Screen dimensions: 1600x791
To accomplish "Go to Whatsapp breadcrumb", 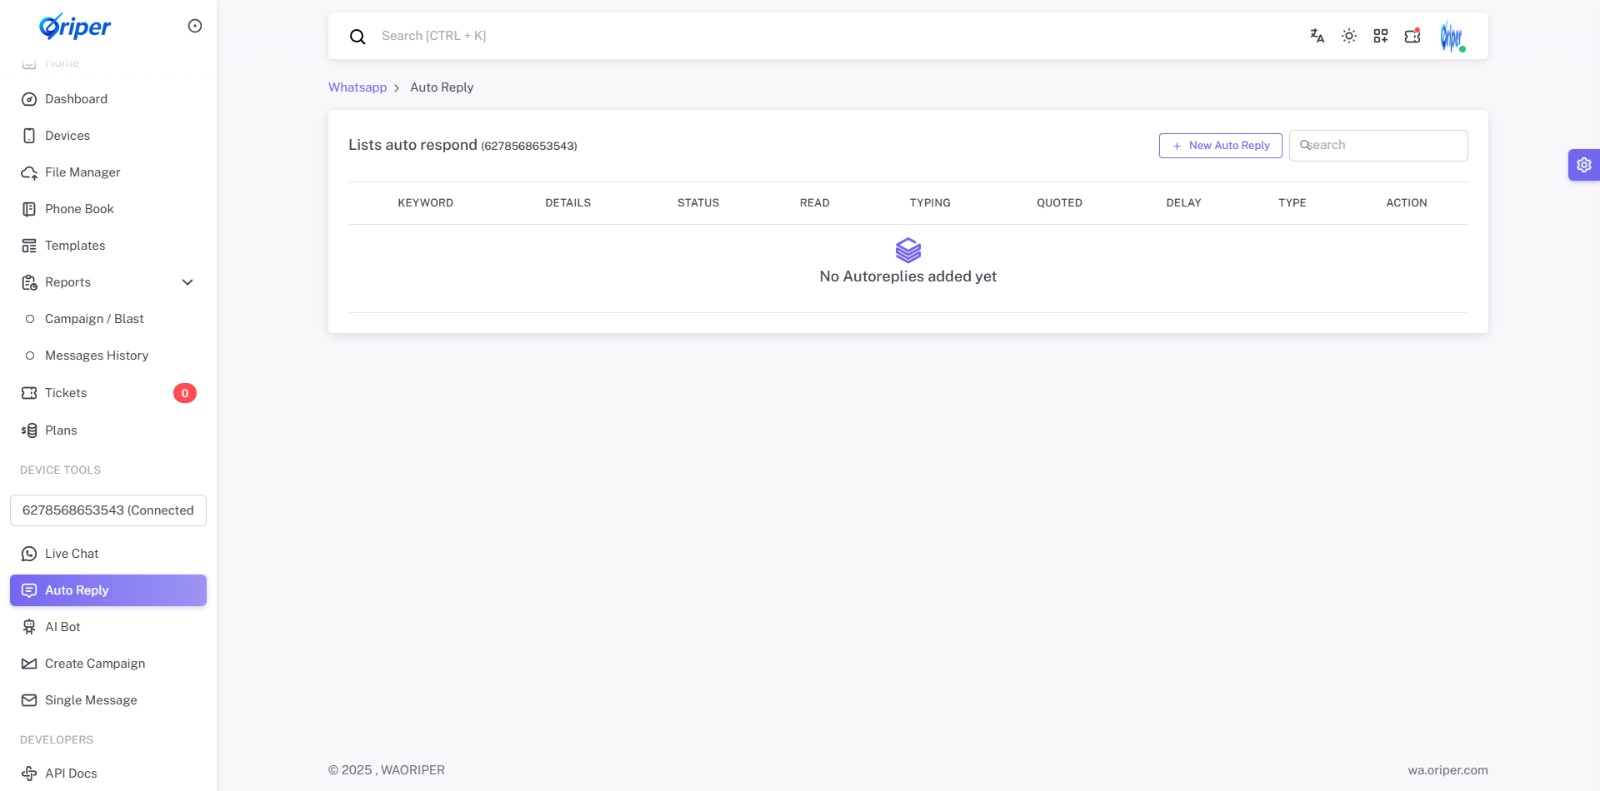I will coord(357,88).
